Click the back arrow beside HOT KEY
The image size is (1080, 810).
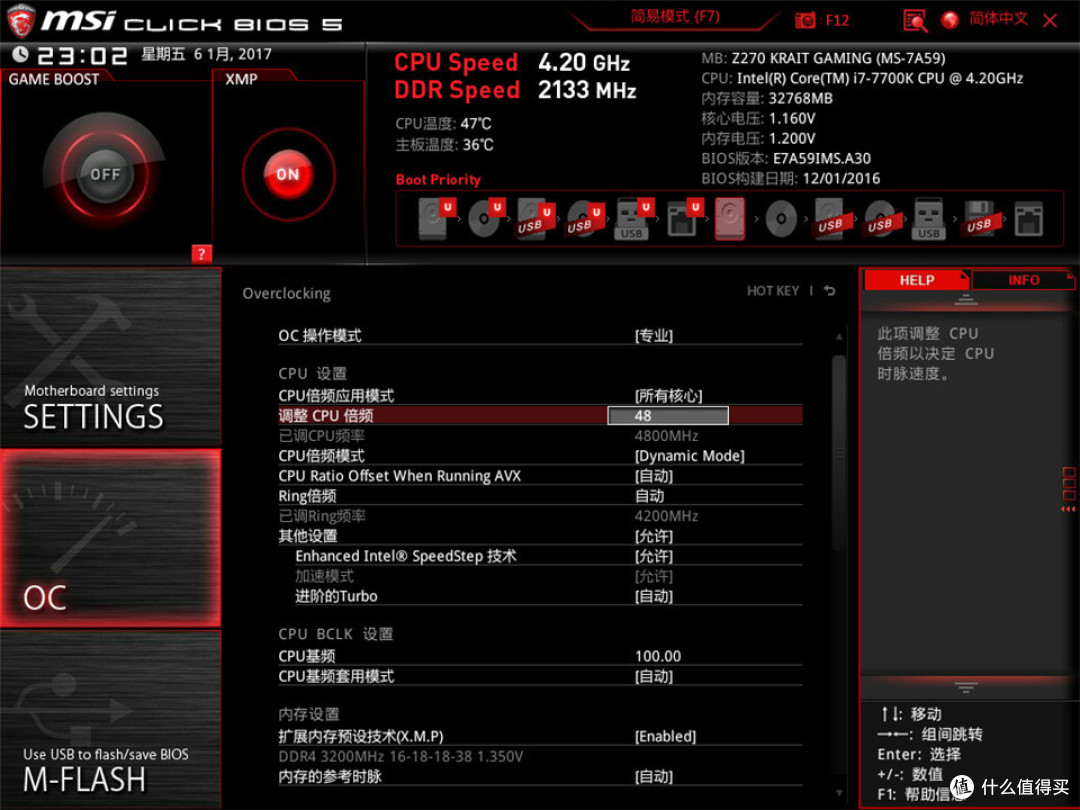(x=829, y=291)
